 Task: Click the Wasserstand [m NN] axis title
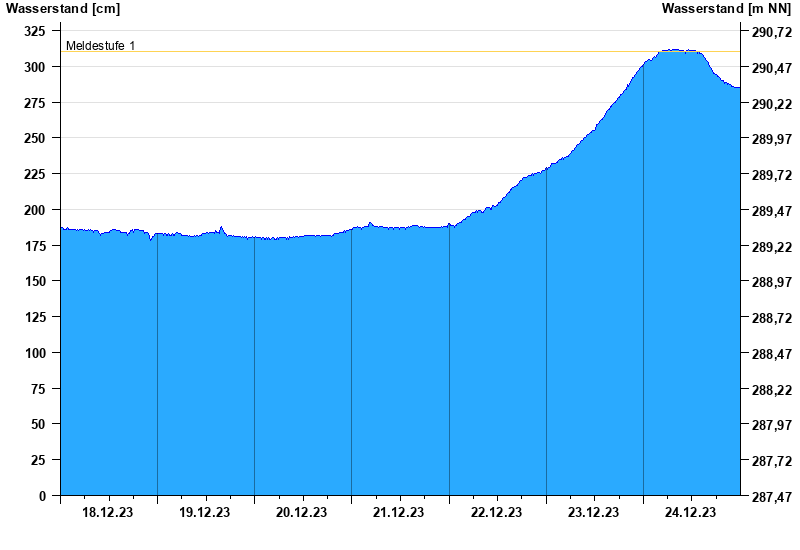coord(730,9)
